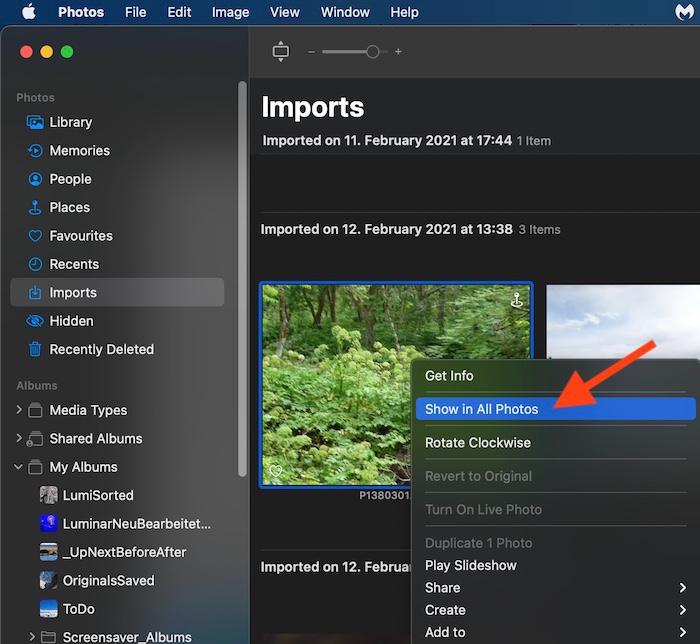Open the People album icon
The width and height of the screenshot is (700, 644).
[x=35, y=179]
